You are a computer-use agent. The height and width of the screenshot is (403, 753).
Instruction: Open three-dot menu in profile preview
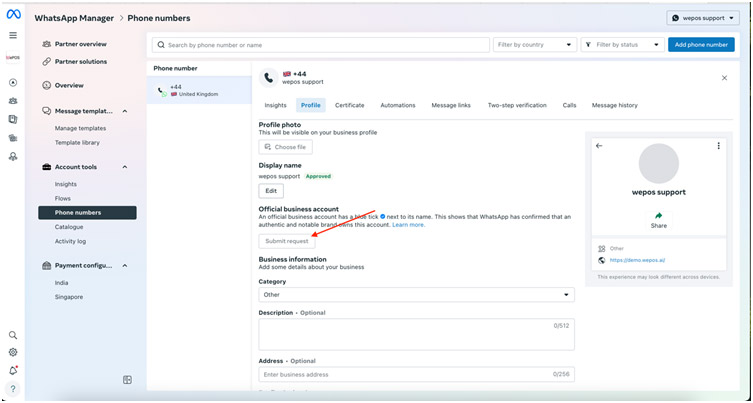click(x=718, y=146)
